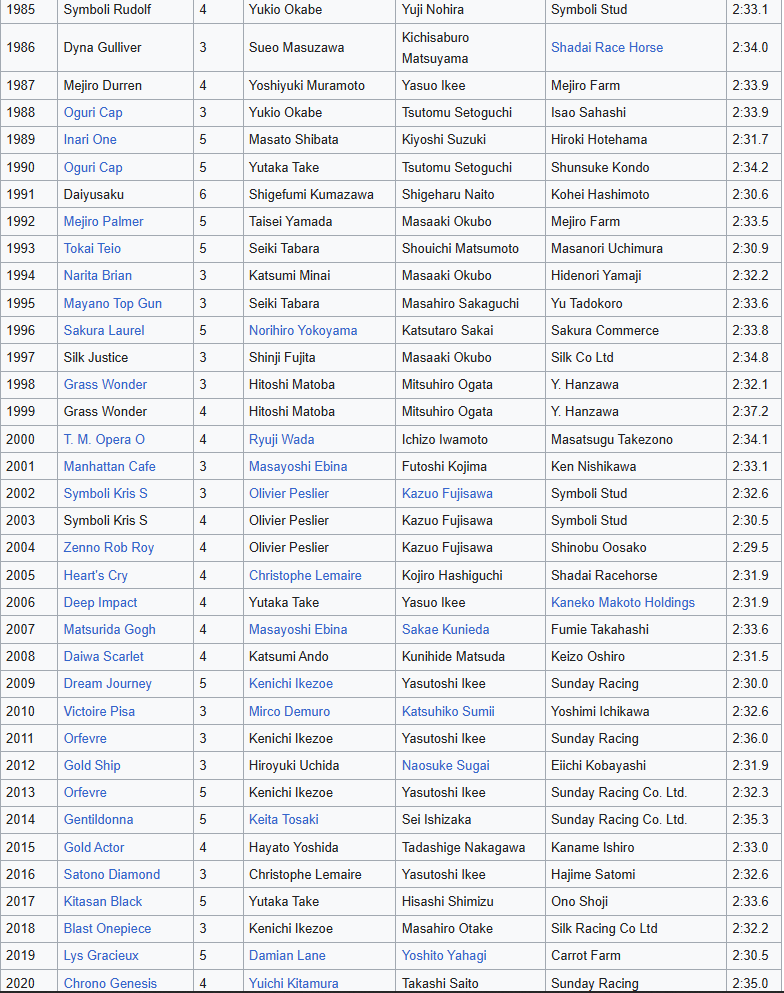Select the Ono Shoji owner cell

[x=635, y=901]
